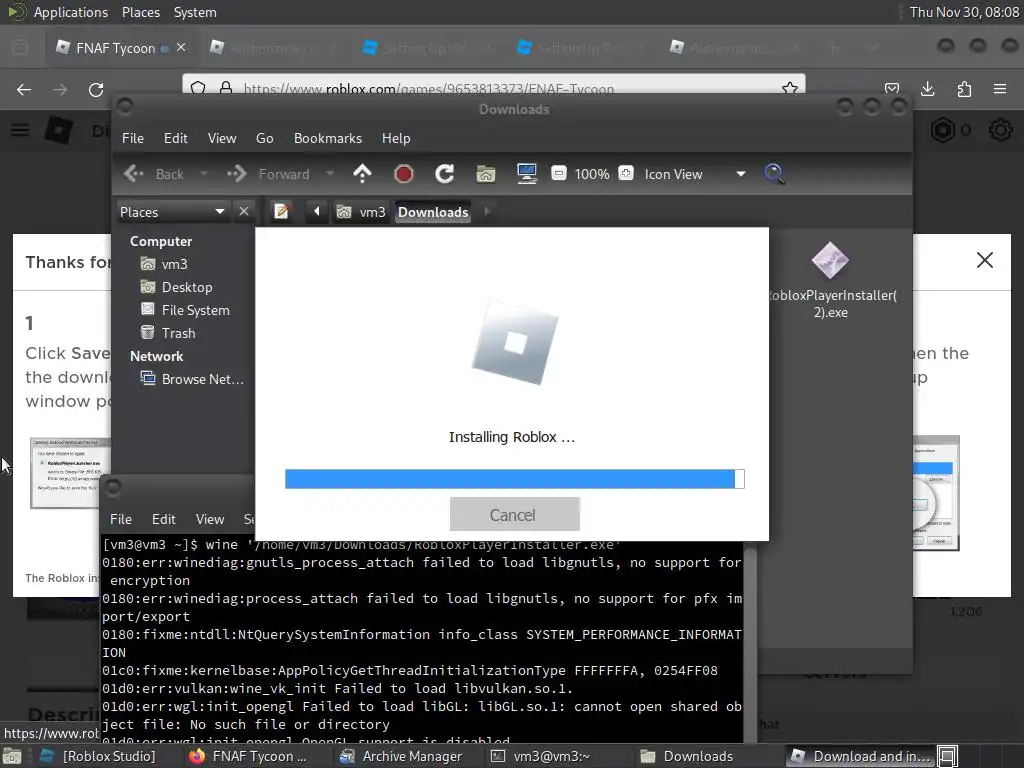Click Cancel in the Roblox installer
The width and height of the screenshot is (1024, 768).
point(514,515)
